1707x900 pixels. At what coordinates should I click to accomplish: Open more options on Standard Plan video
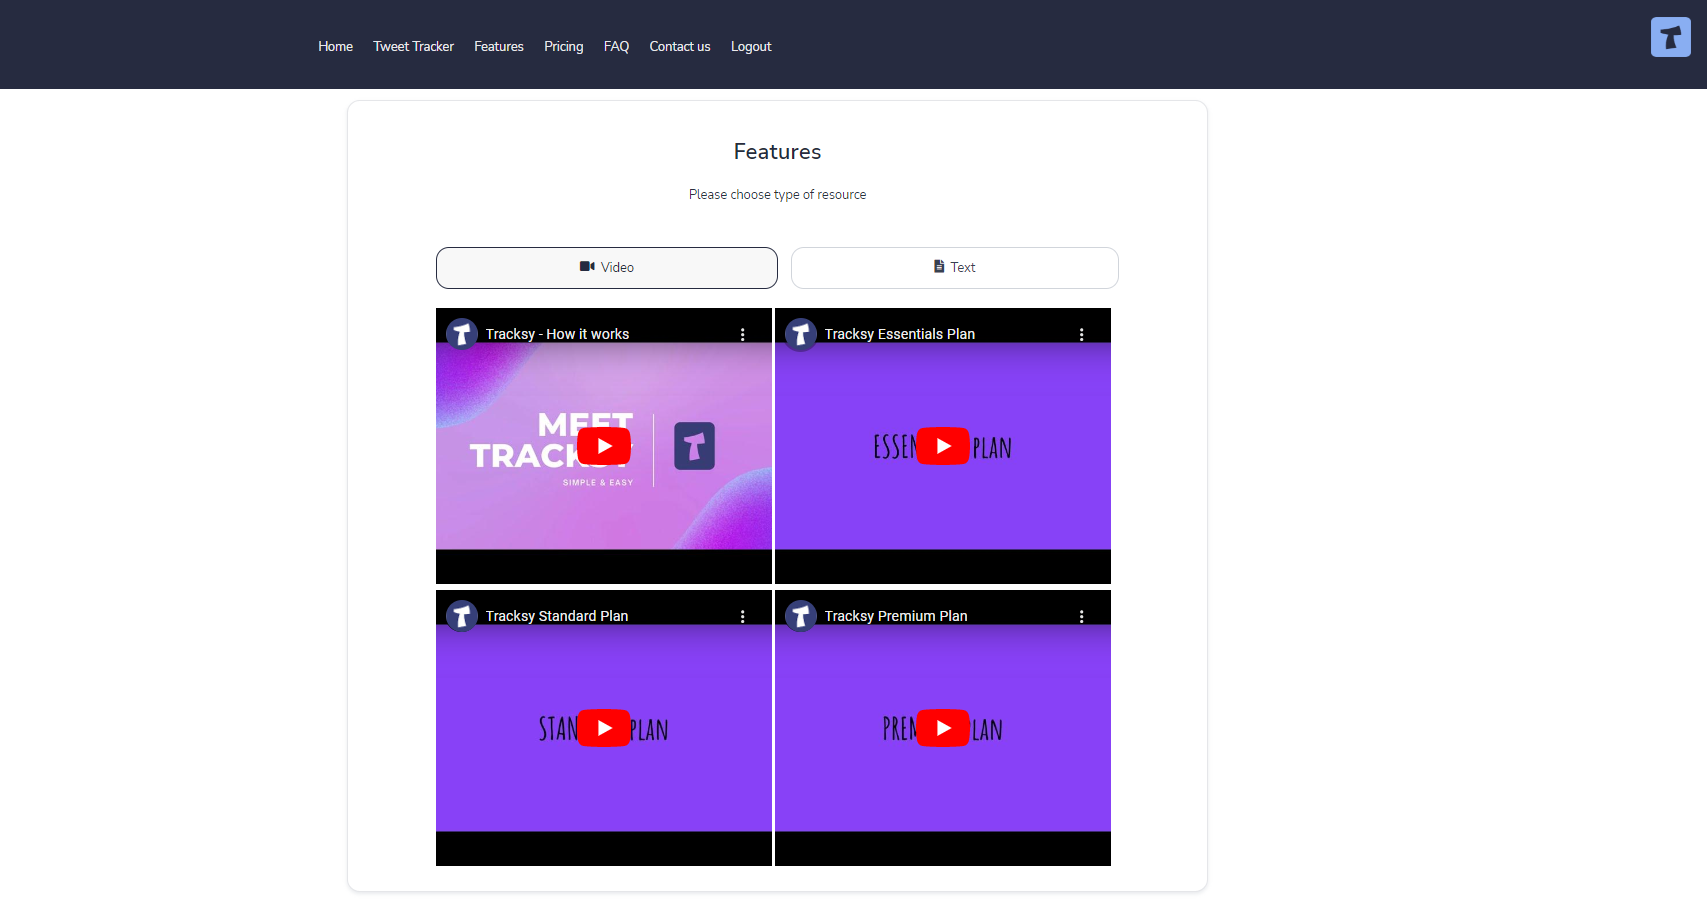pos(742,616)
